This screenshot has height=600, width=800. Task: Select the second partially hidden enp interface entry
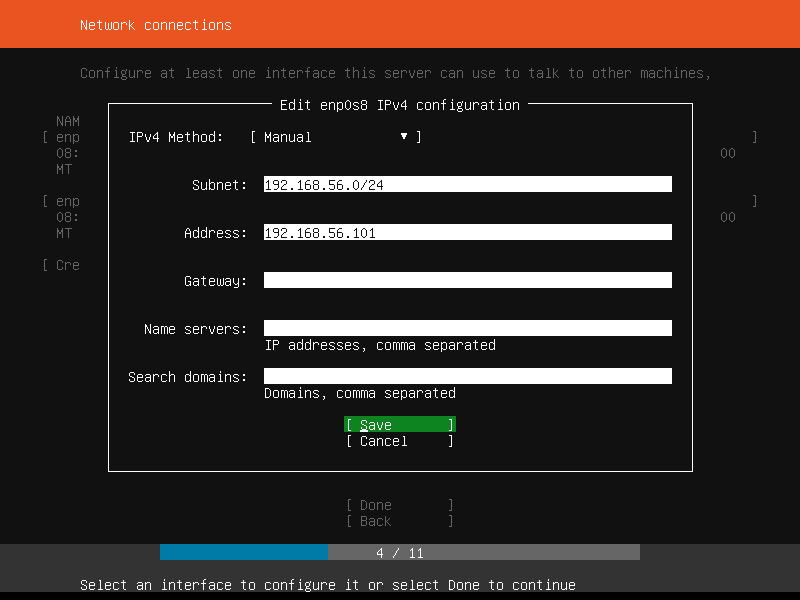68,201
